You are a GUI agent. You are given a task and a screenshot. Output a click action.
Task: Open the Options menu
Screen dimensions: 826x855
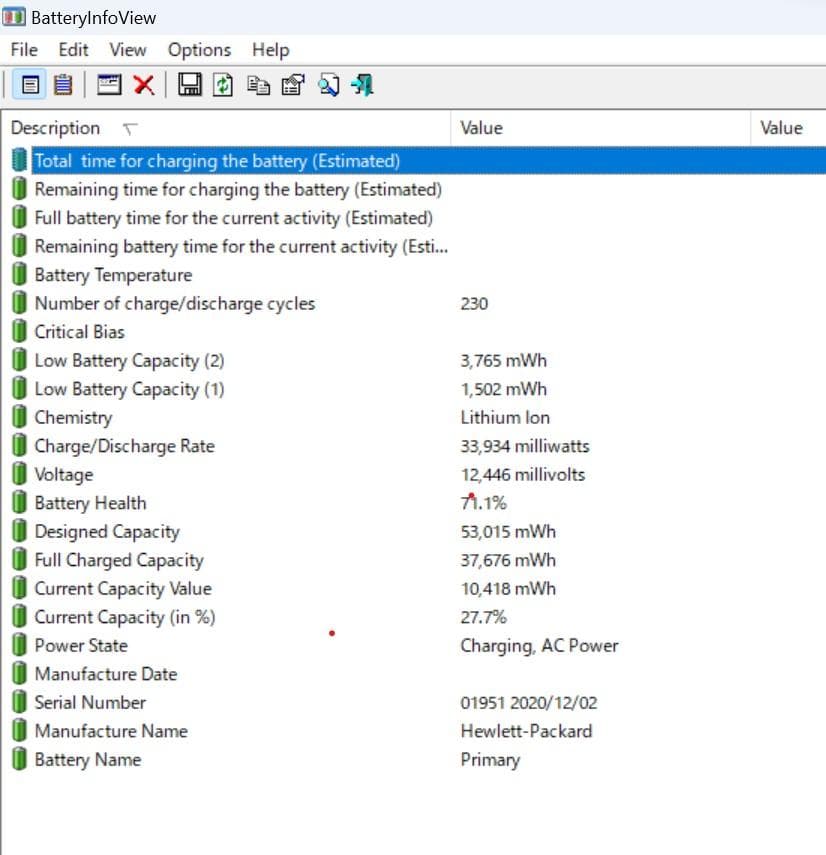click(199, 49)
